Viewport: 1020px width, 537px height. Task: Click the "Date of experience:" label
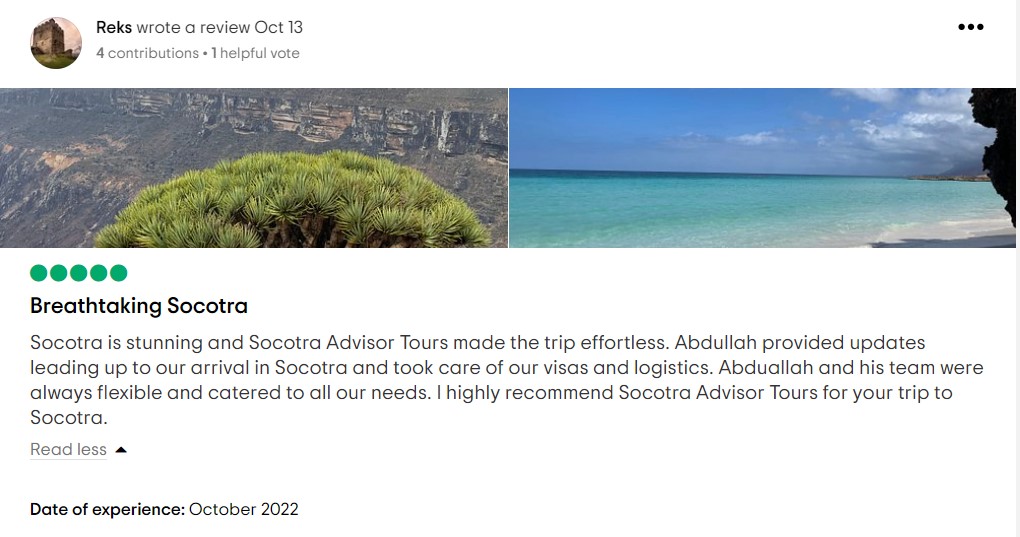click(x=107, y=509)
